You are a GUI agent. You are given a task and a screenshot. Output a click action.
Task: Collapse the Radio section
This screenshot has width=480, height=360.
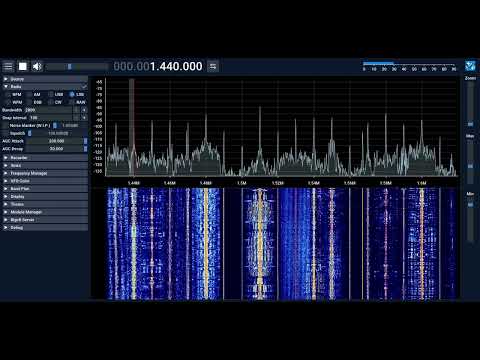[x=45, y=87]
